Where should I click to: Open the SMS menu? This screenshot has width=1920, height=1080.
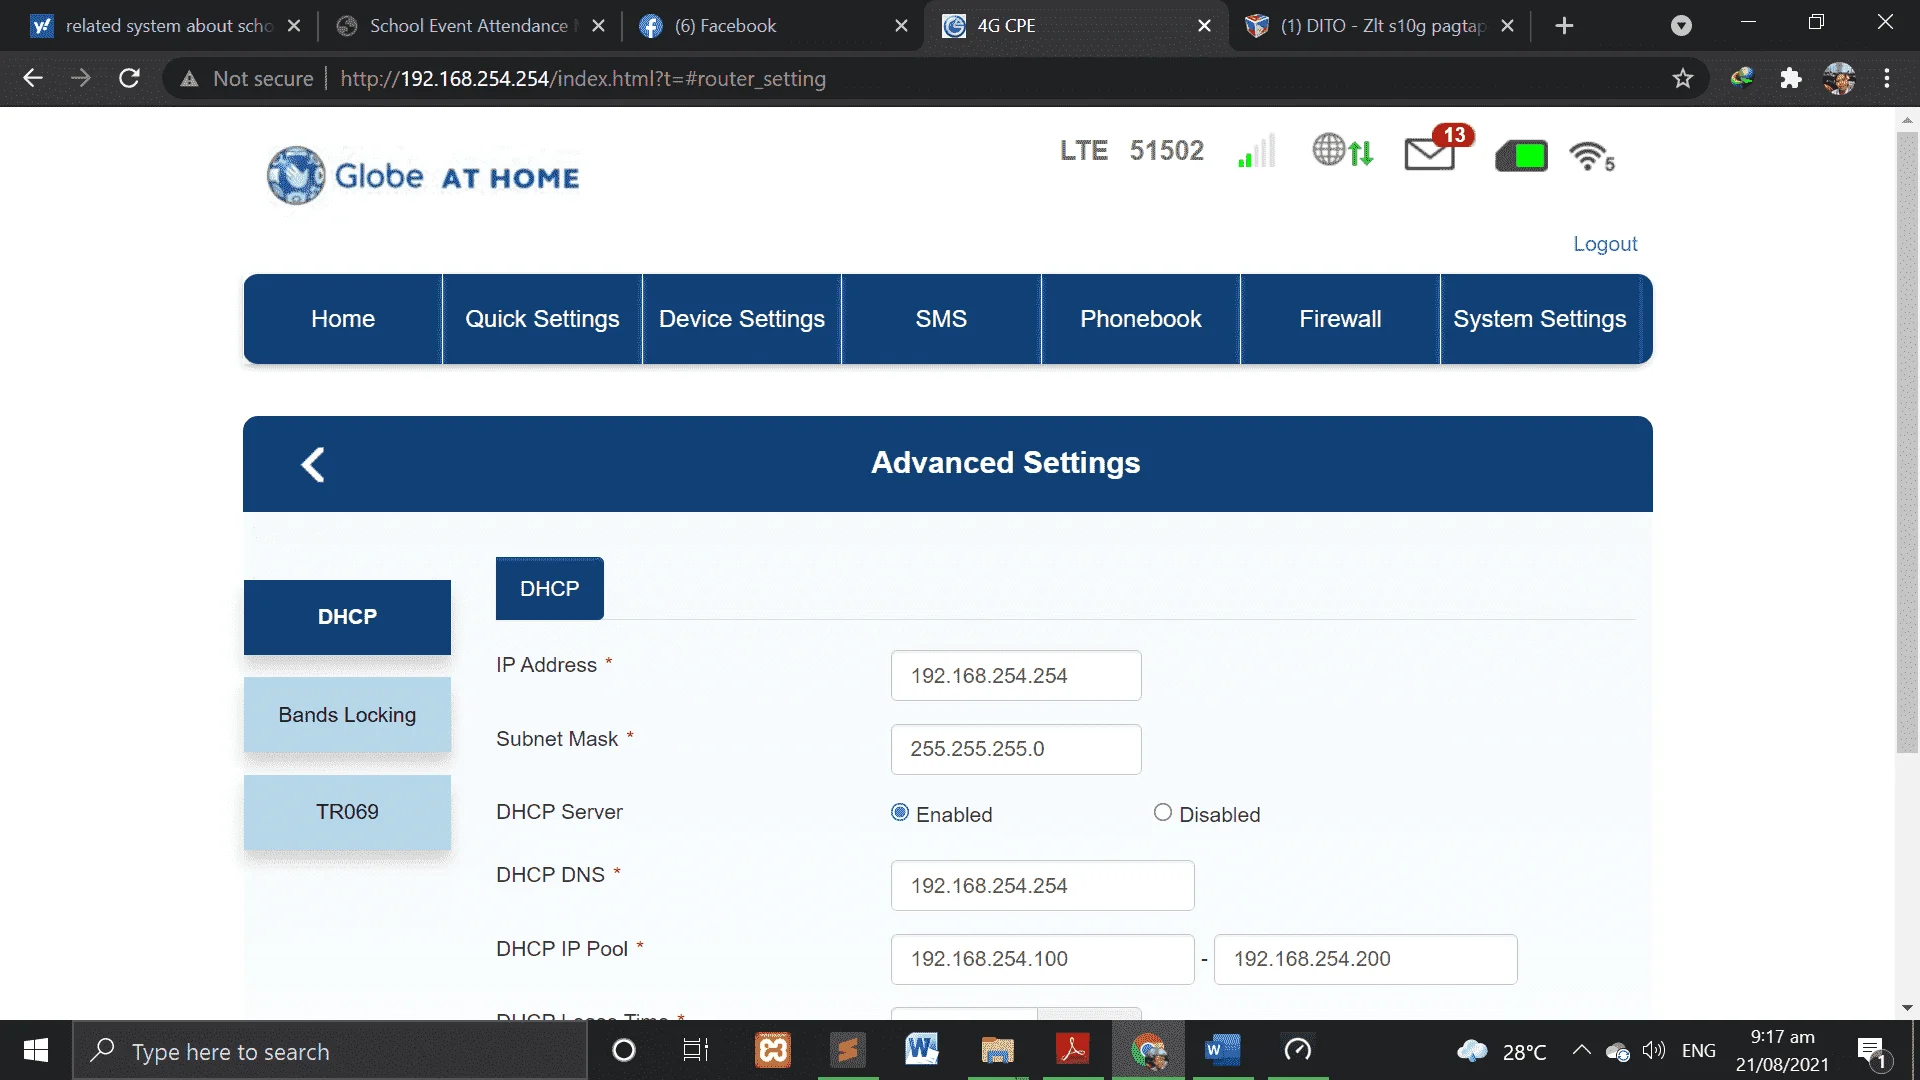(941, 319)
